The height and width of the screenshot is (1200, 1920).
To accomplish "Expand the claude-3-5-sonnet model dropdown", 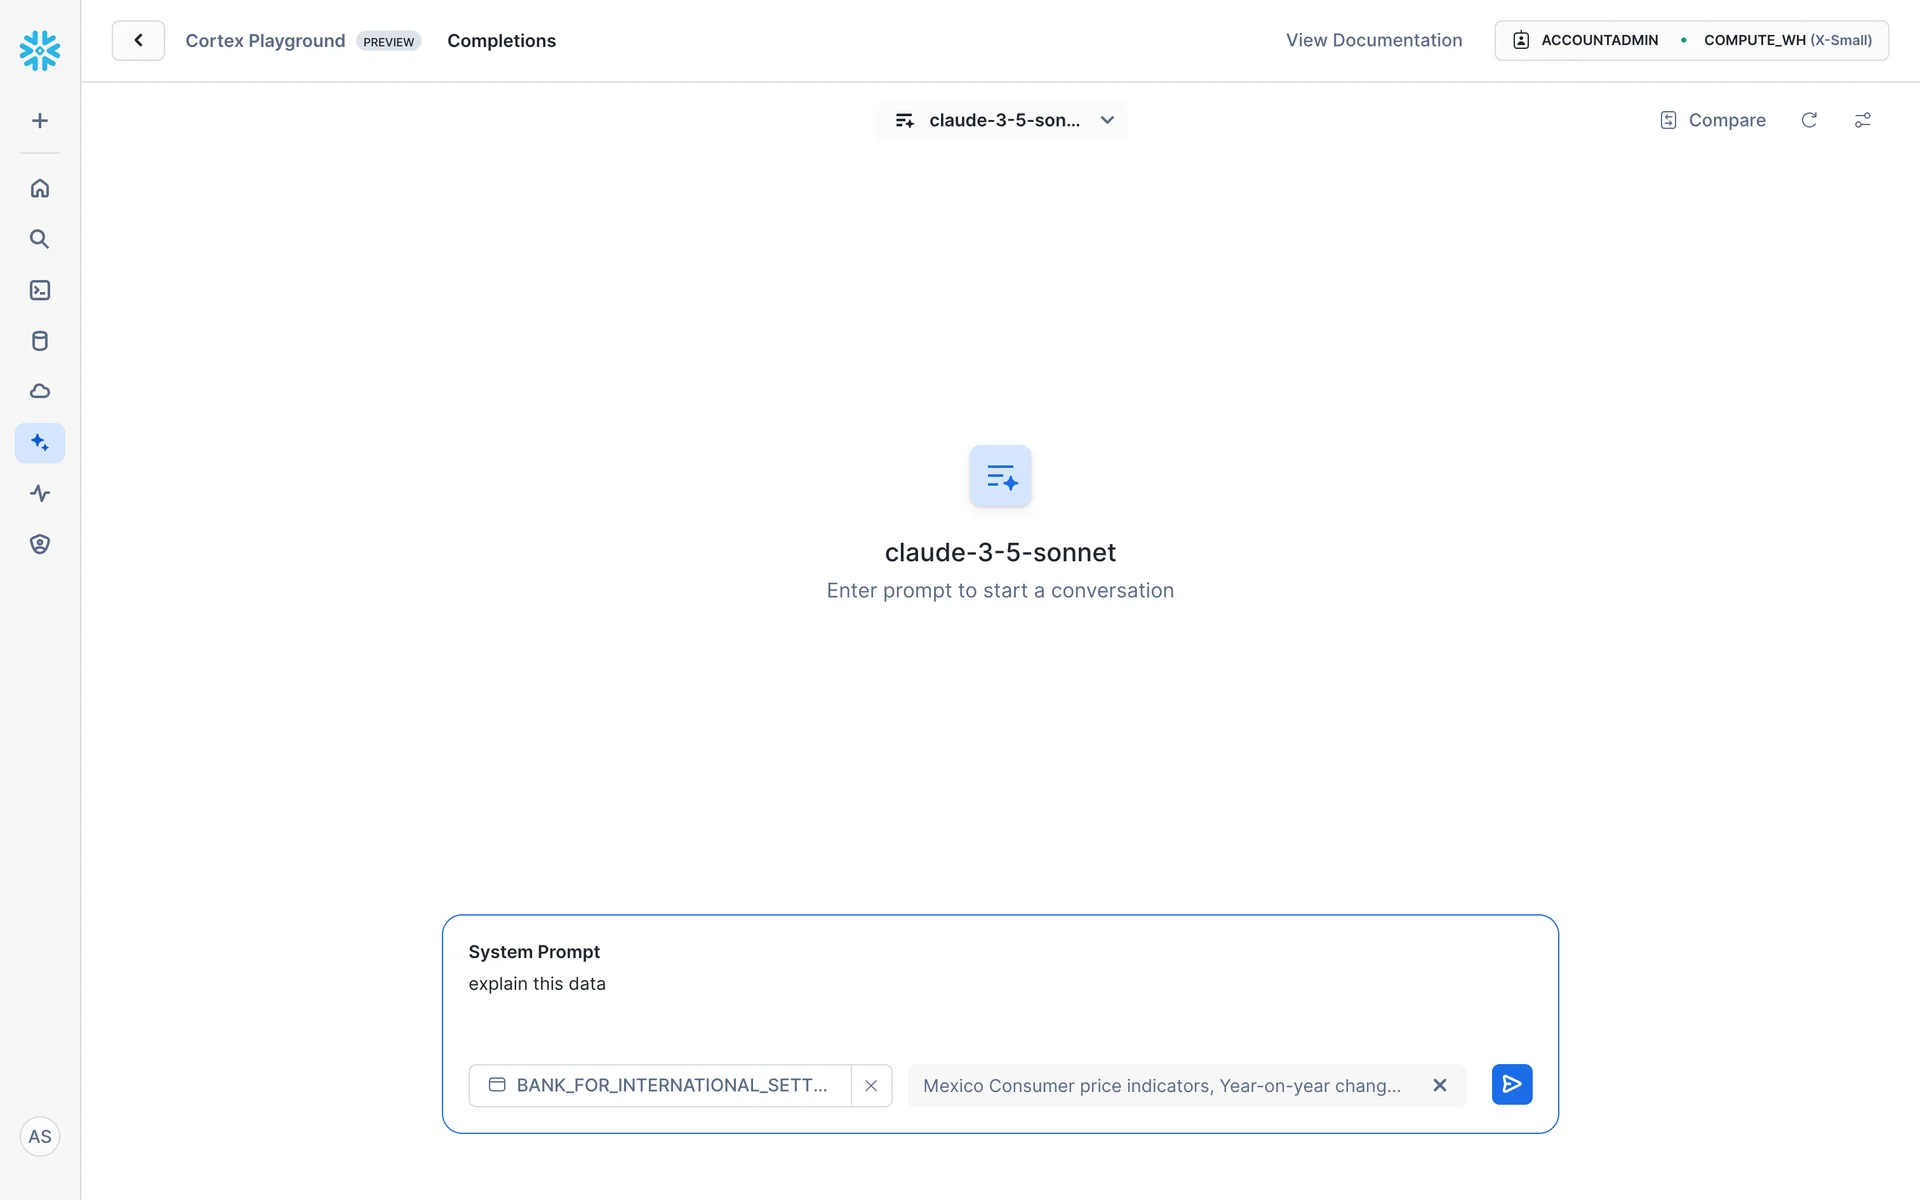I will click(x=1001, y=120).
